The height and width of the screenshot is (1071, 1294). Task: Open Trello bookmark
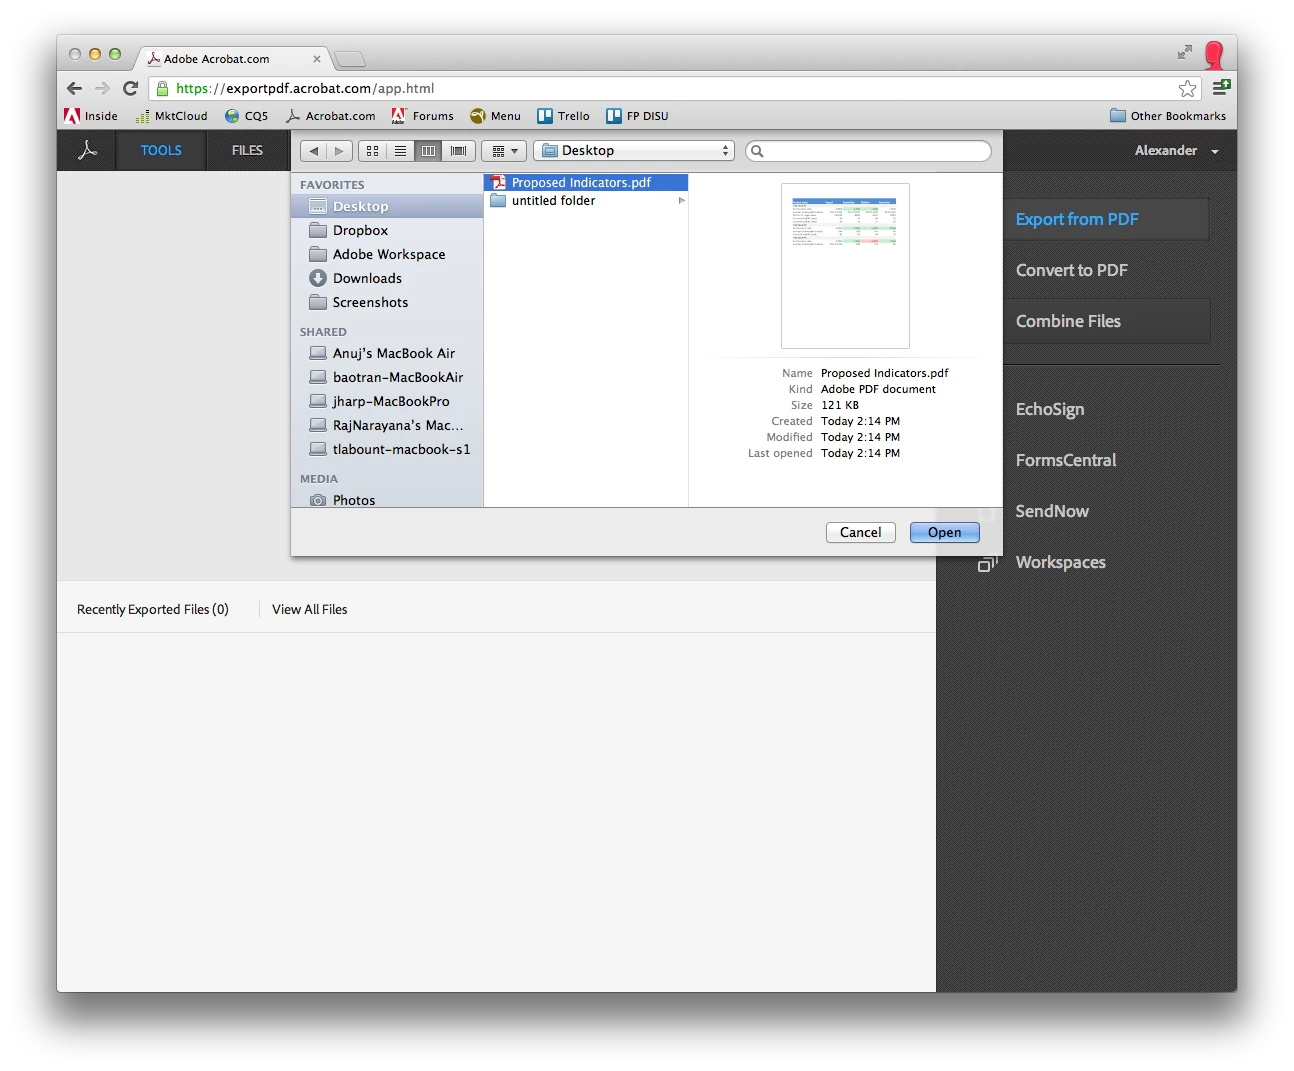pos(564,116)
